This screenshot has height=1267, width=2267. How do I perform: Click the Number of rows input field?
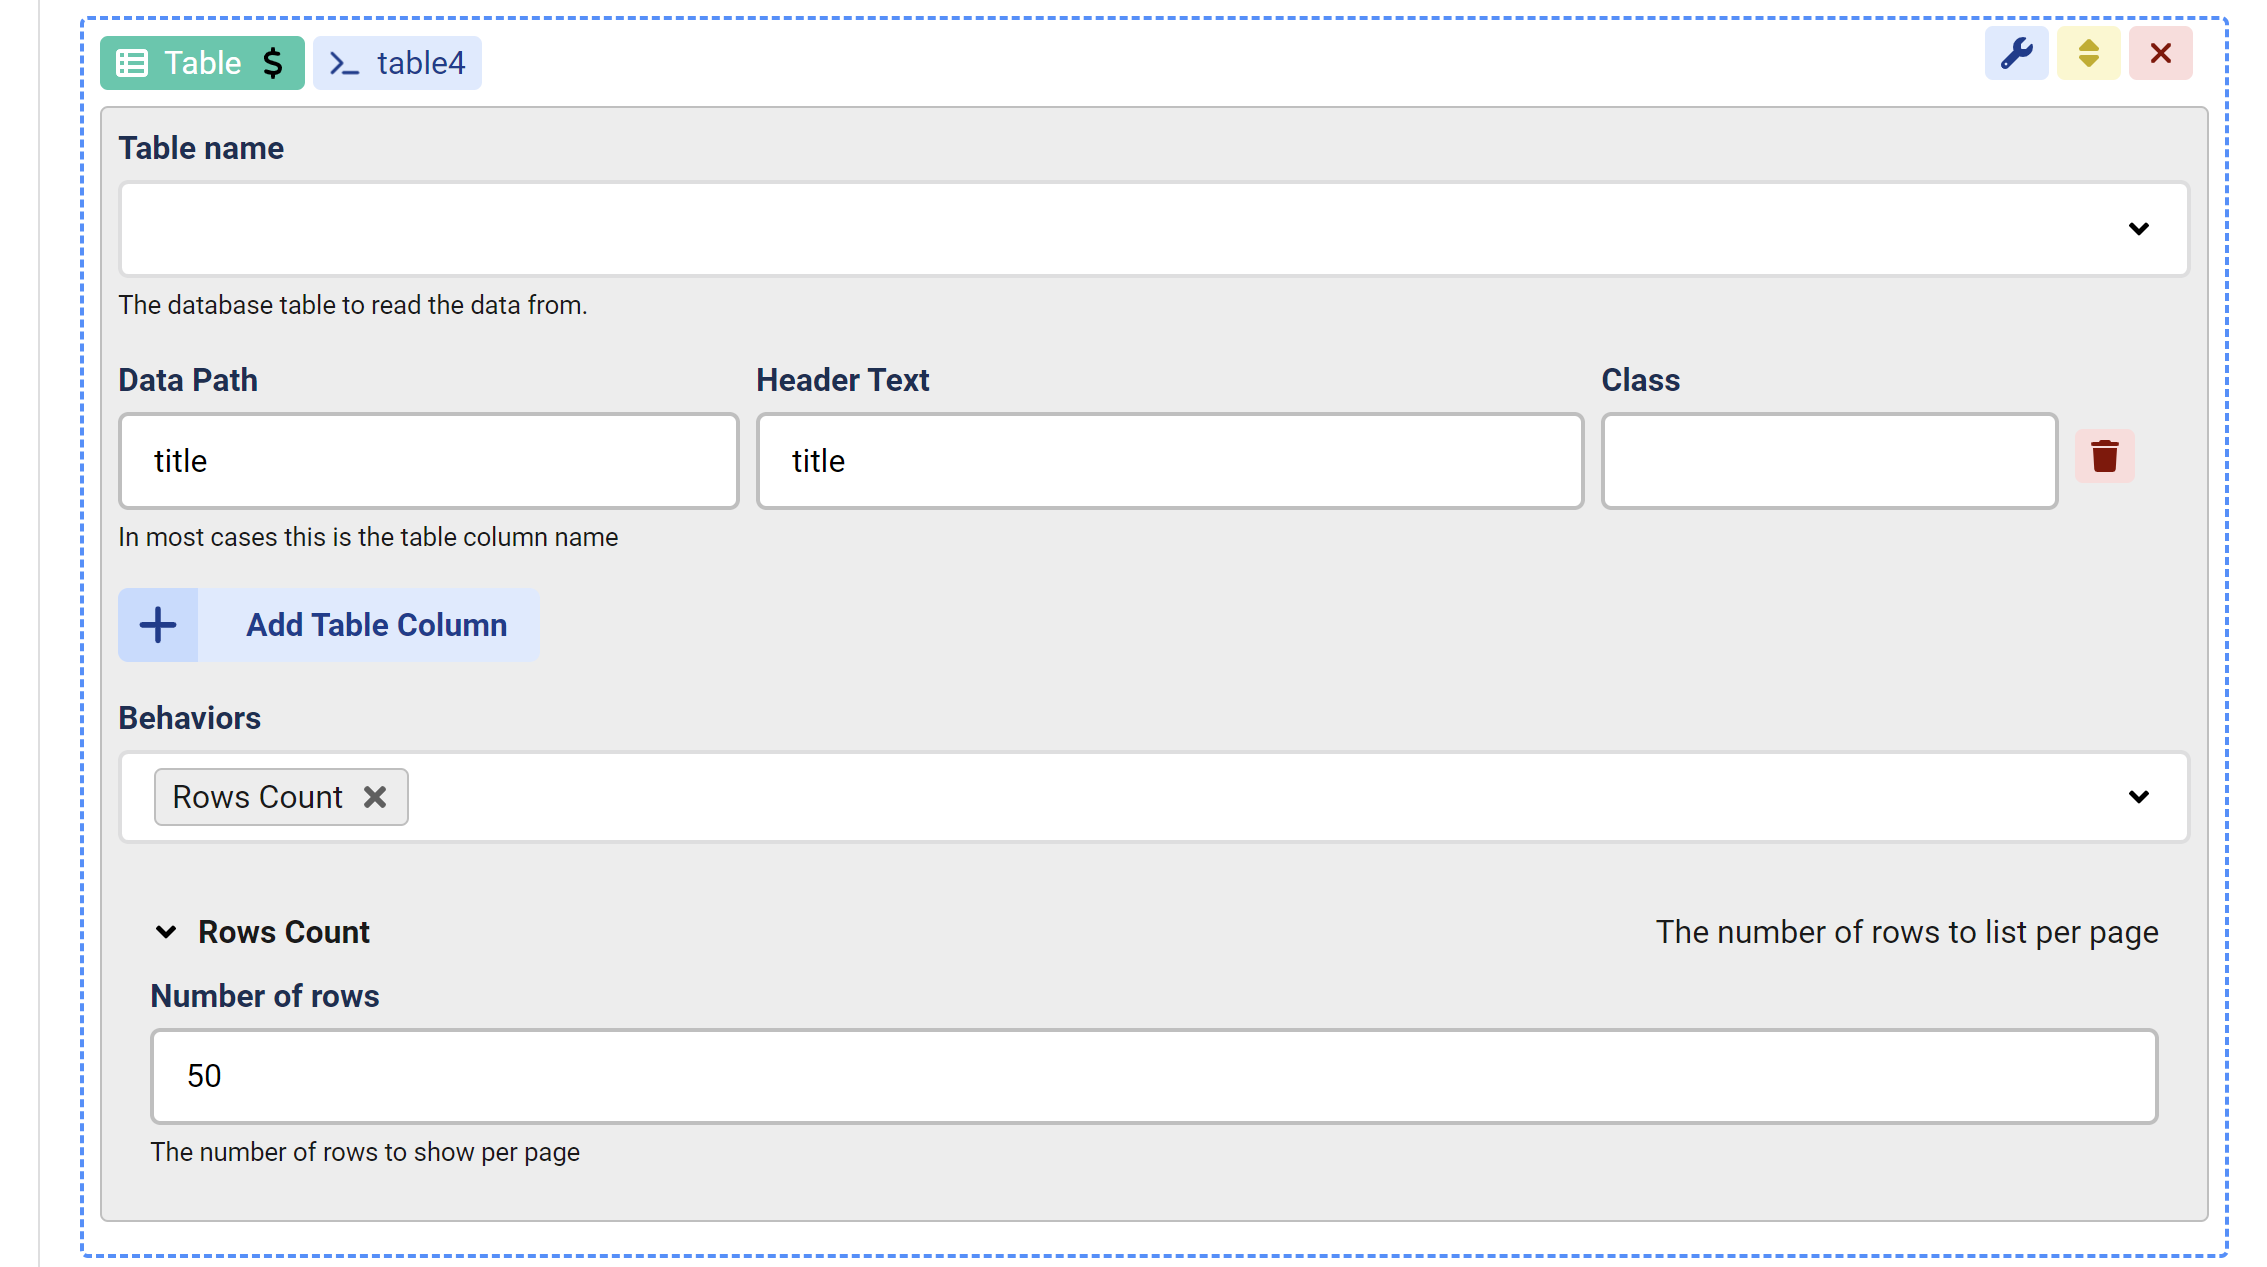[x=1153, y=1076]
